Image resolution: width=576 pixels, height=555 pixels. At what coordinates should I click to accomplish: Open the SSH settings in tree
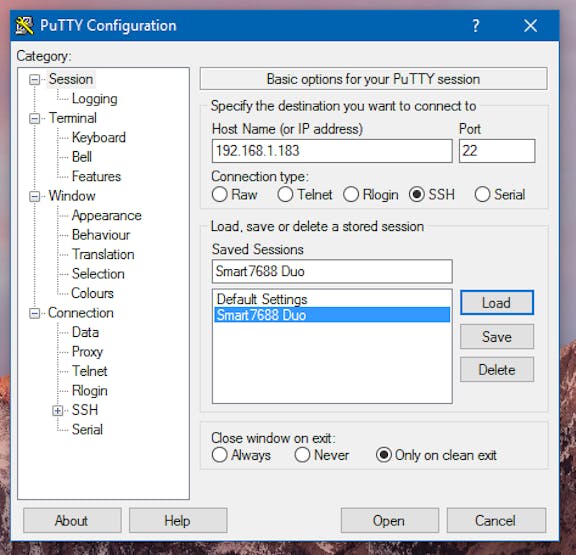85,410
